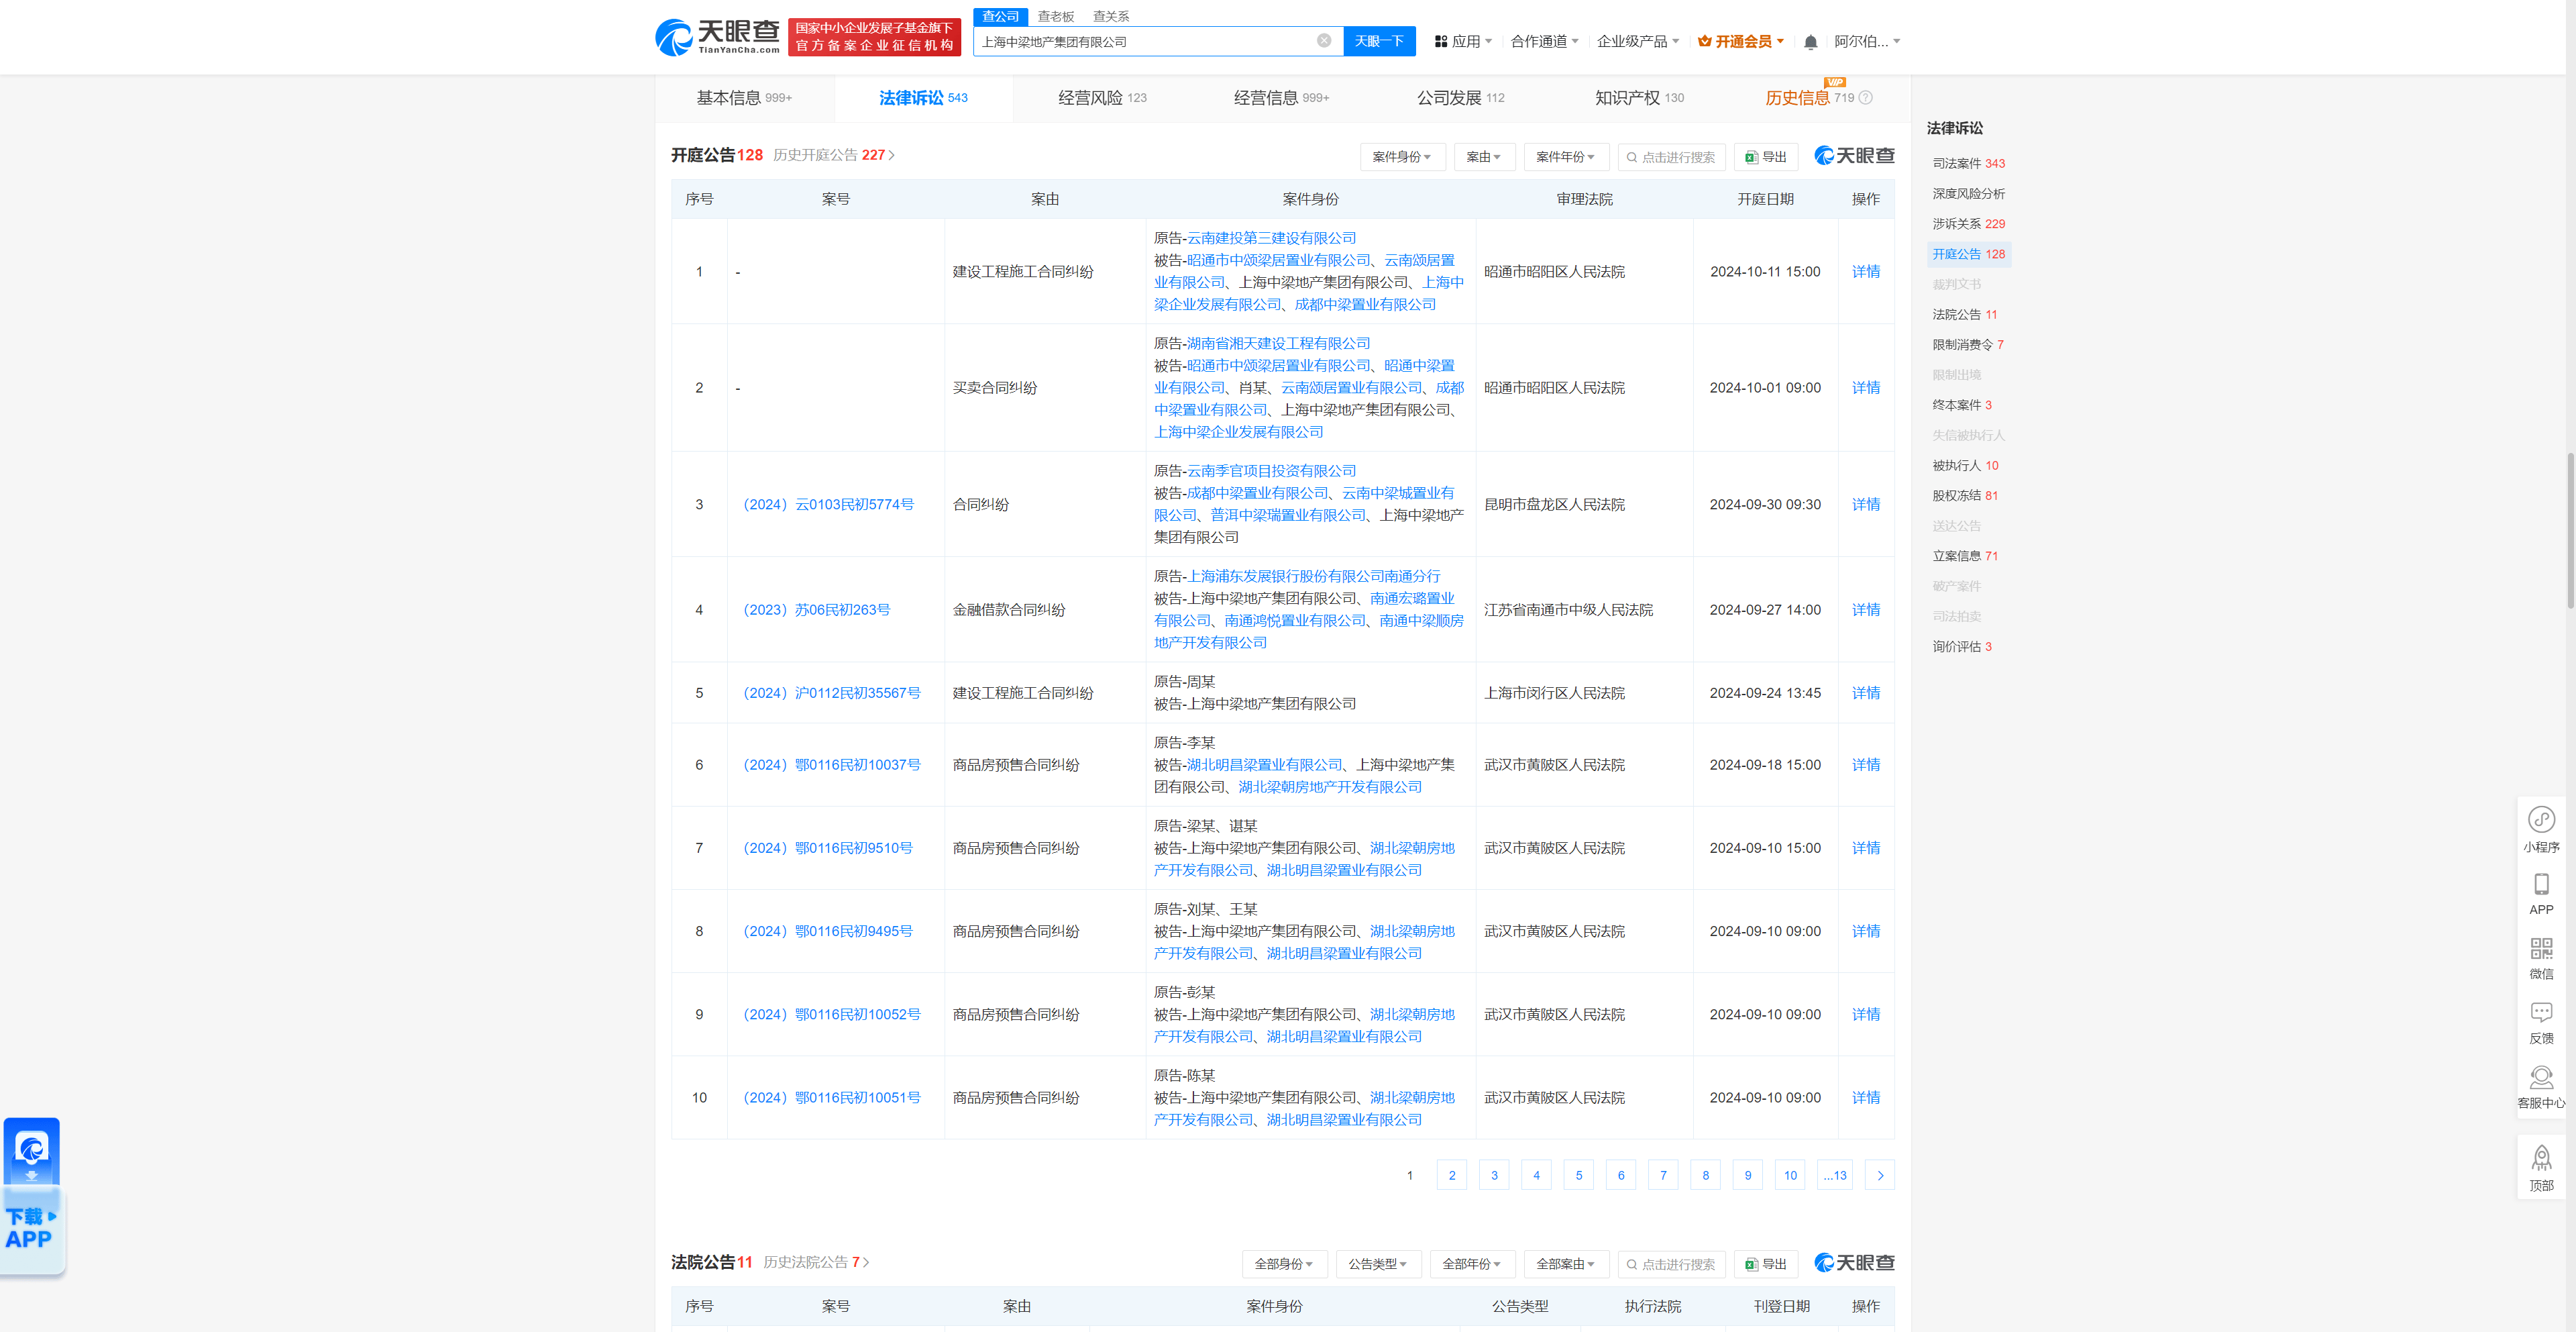Open 详情 for row 5 case
Screen dimensions: 2576x1332
[x=1865, y=693]
